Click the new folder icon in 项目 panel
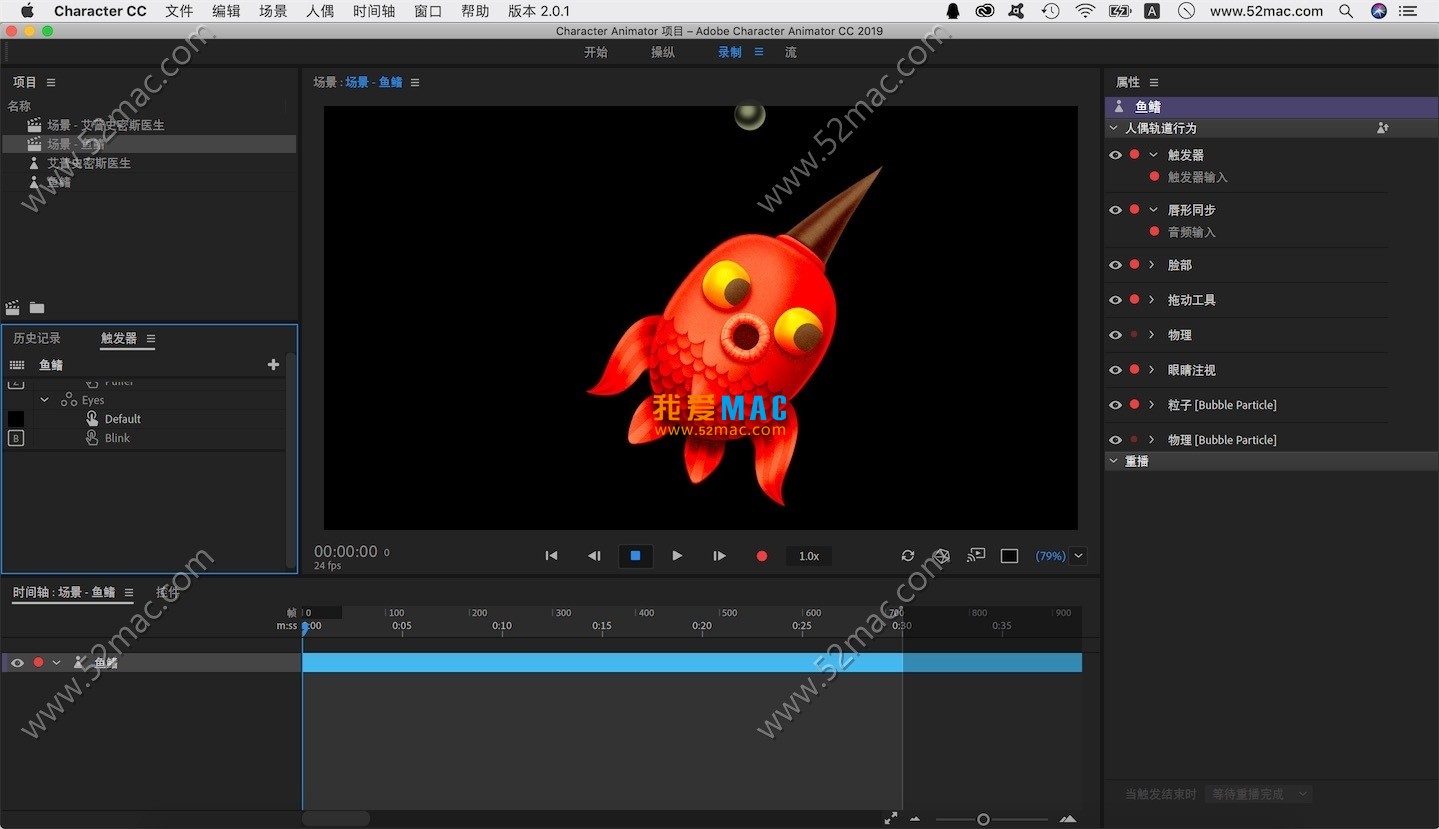1439x829 pixels. coord(37,308)
